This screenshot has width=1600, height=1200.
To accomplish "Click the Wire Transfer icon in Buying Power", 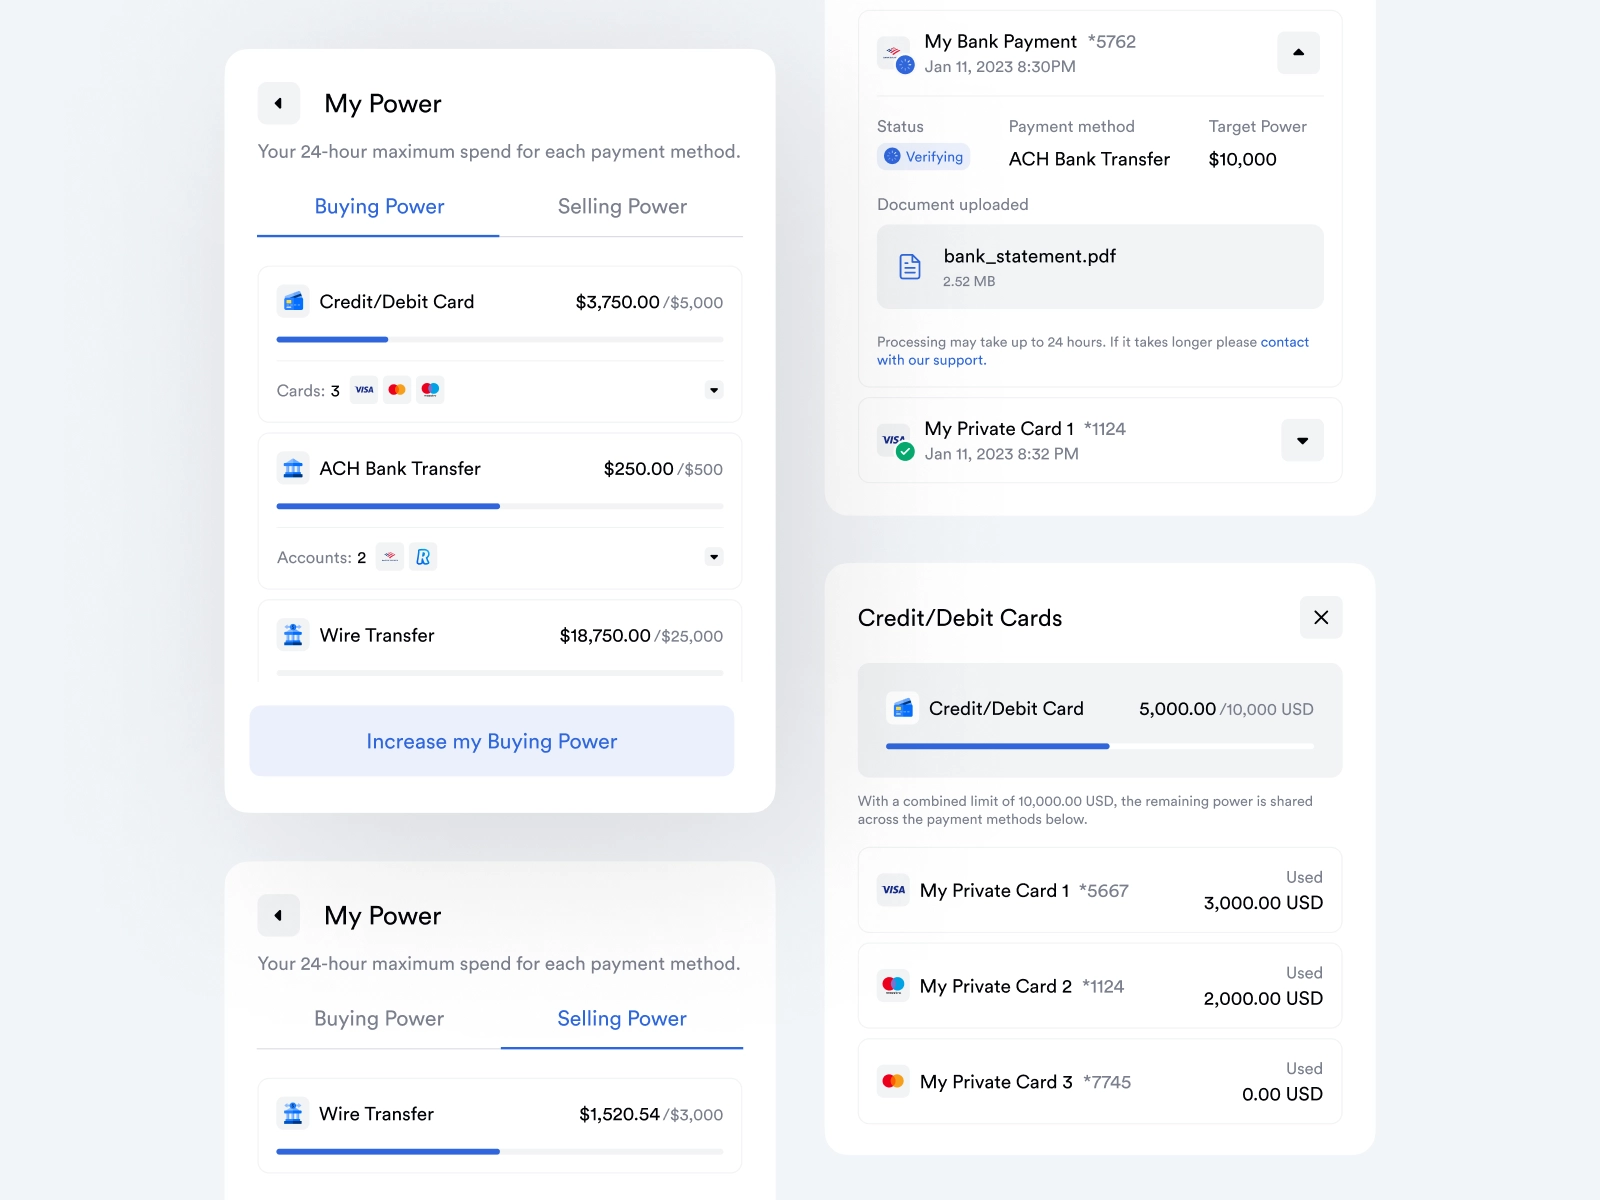I will click(x=293, y=635).
